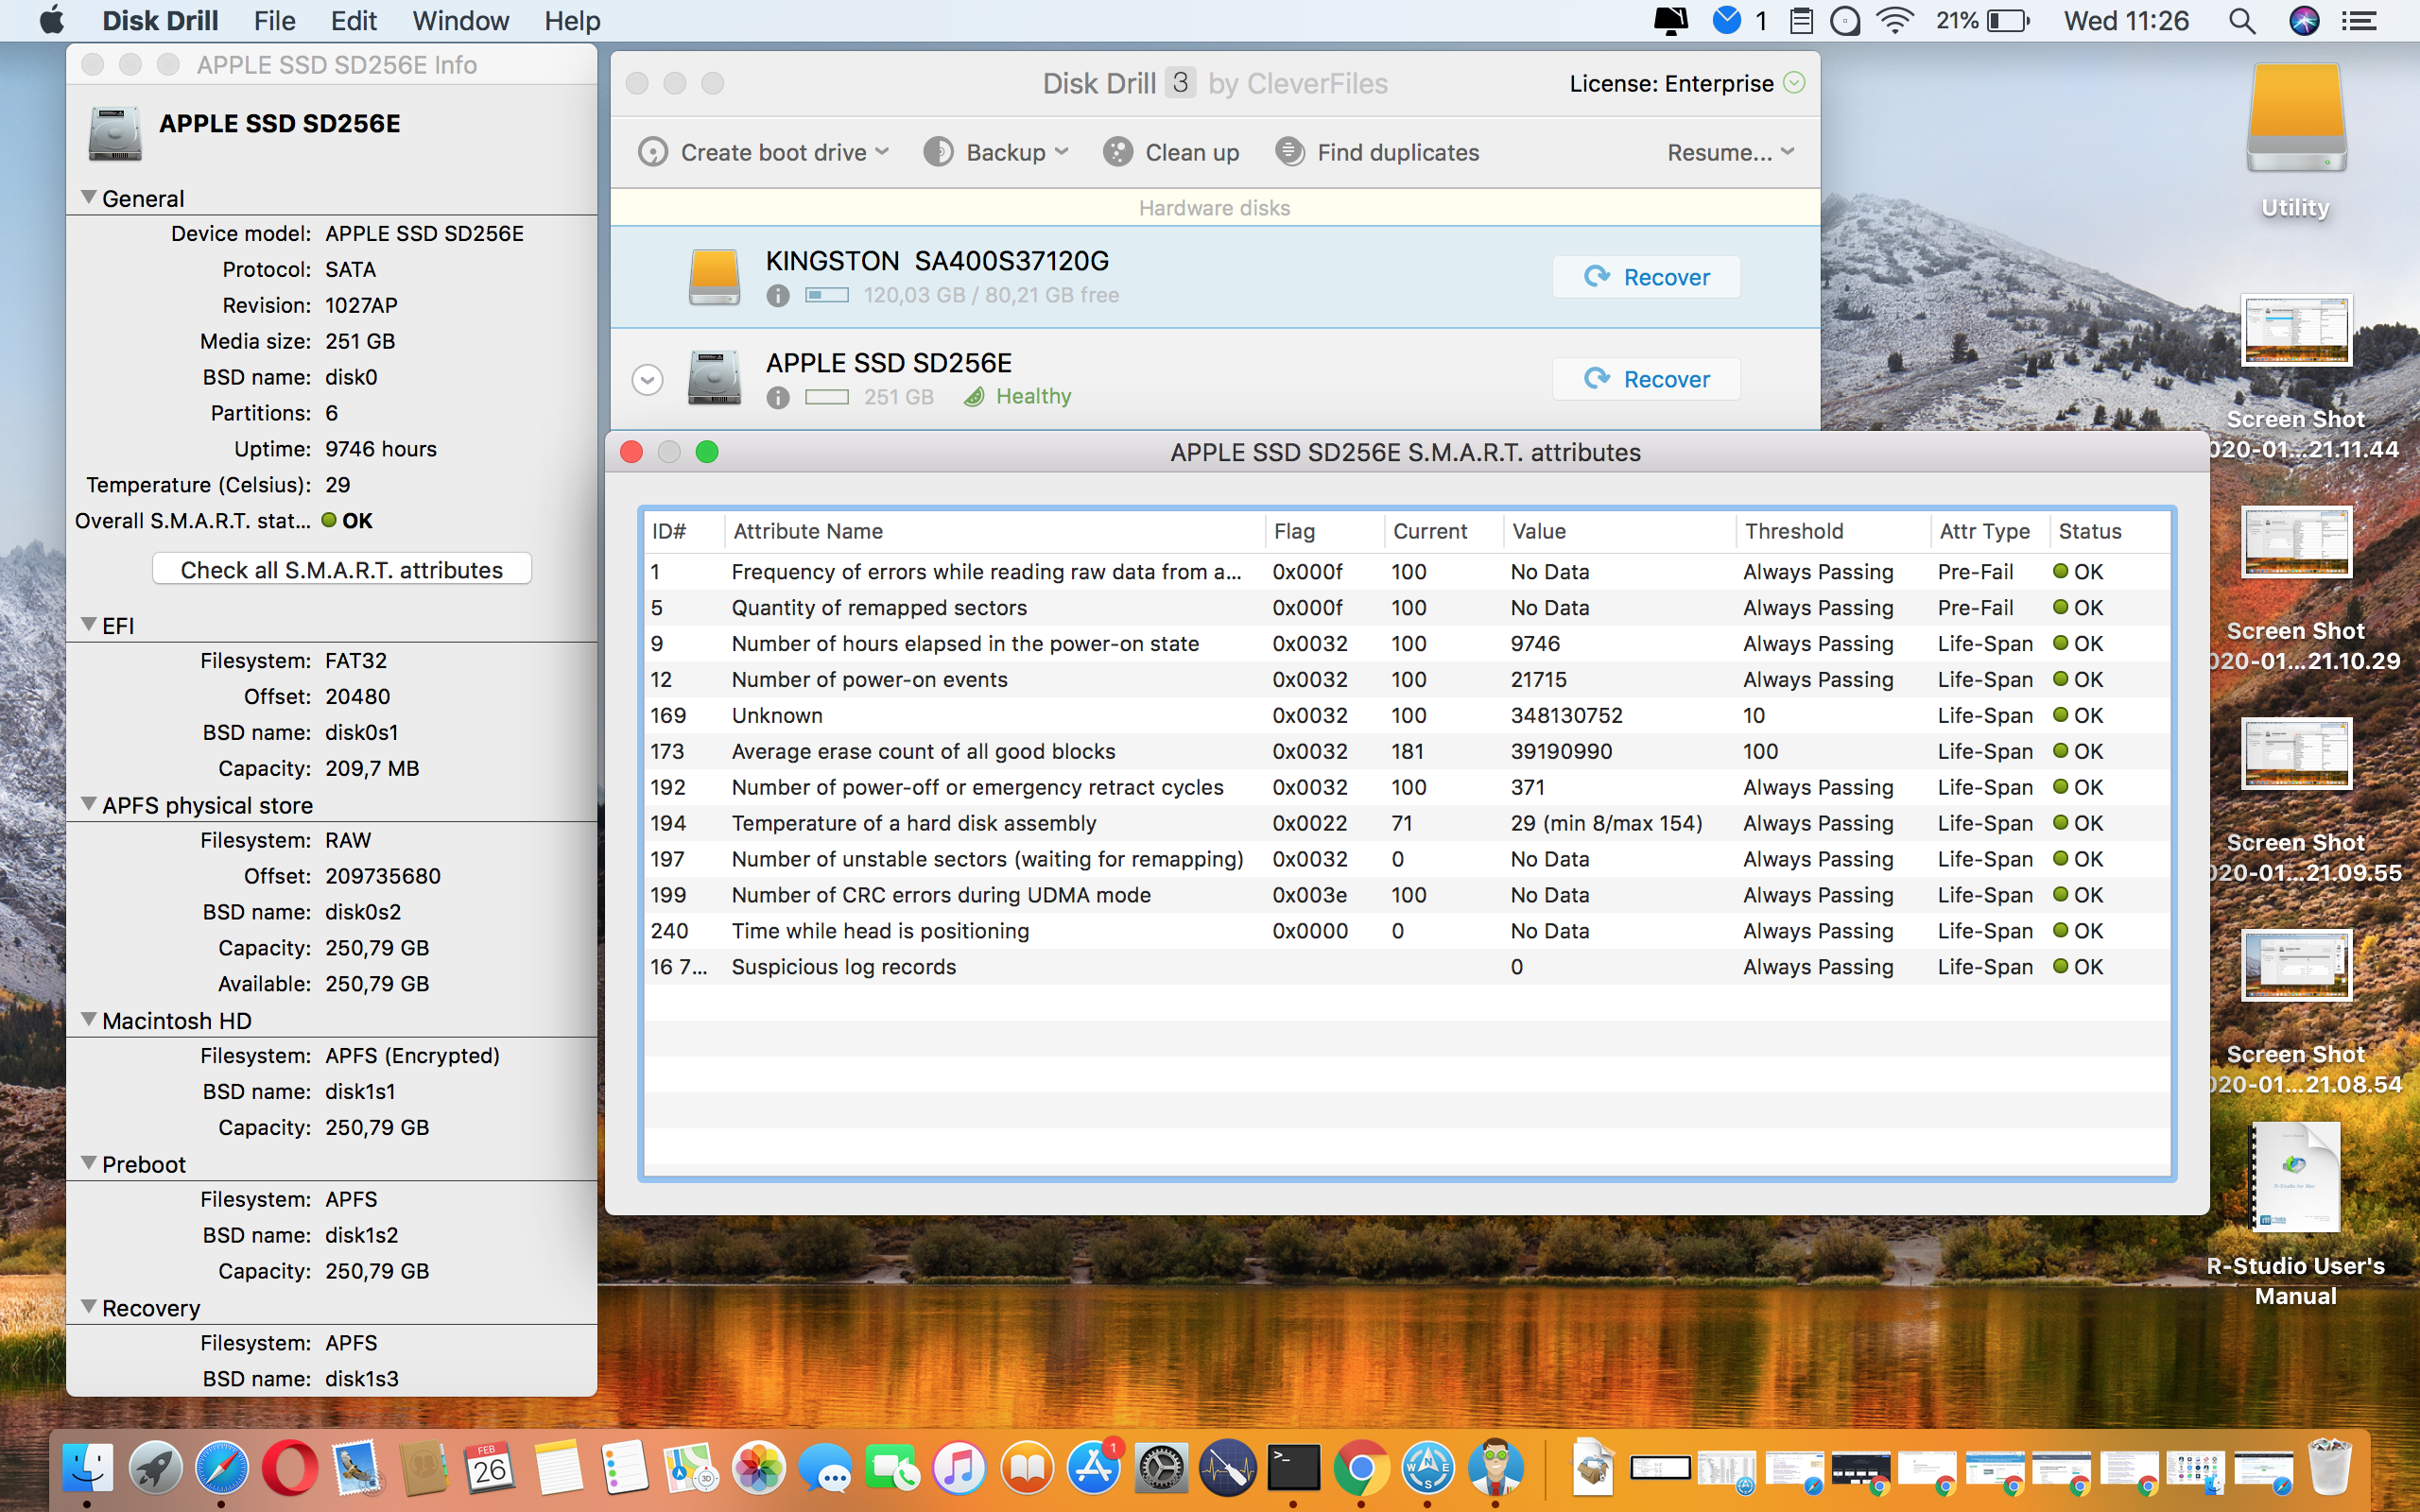Collapse the General section triangle
Image resolution: width=2420 pixels, height=1512 pixels.
(x=89, y=198)
